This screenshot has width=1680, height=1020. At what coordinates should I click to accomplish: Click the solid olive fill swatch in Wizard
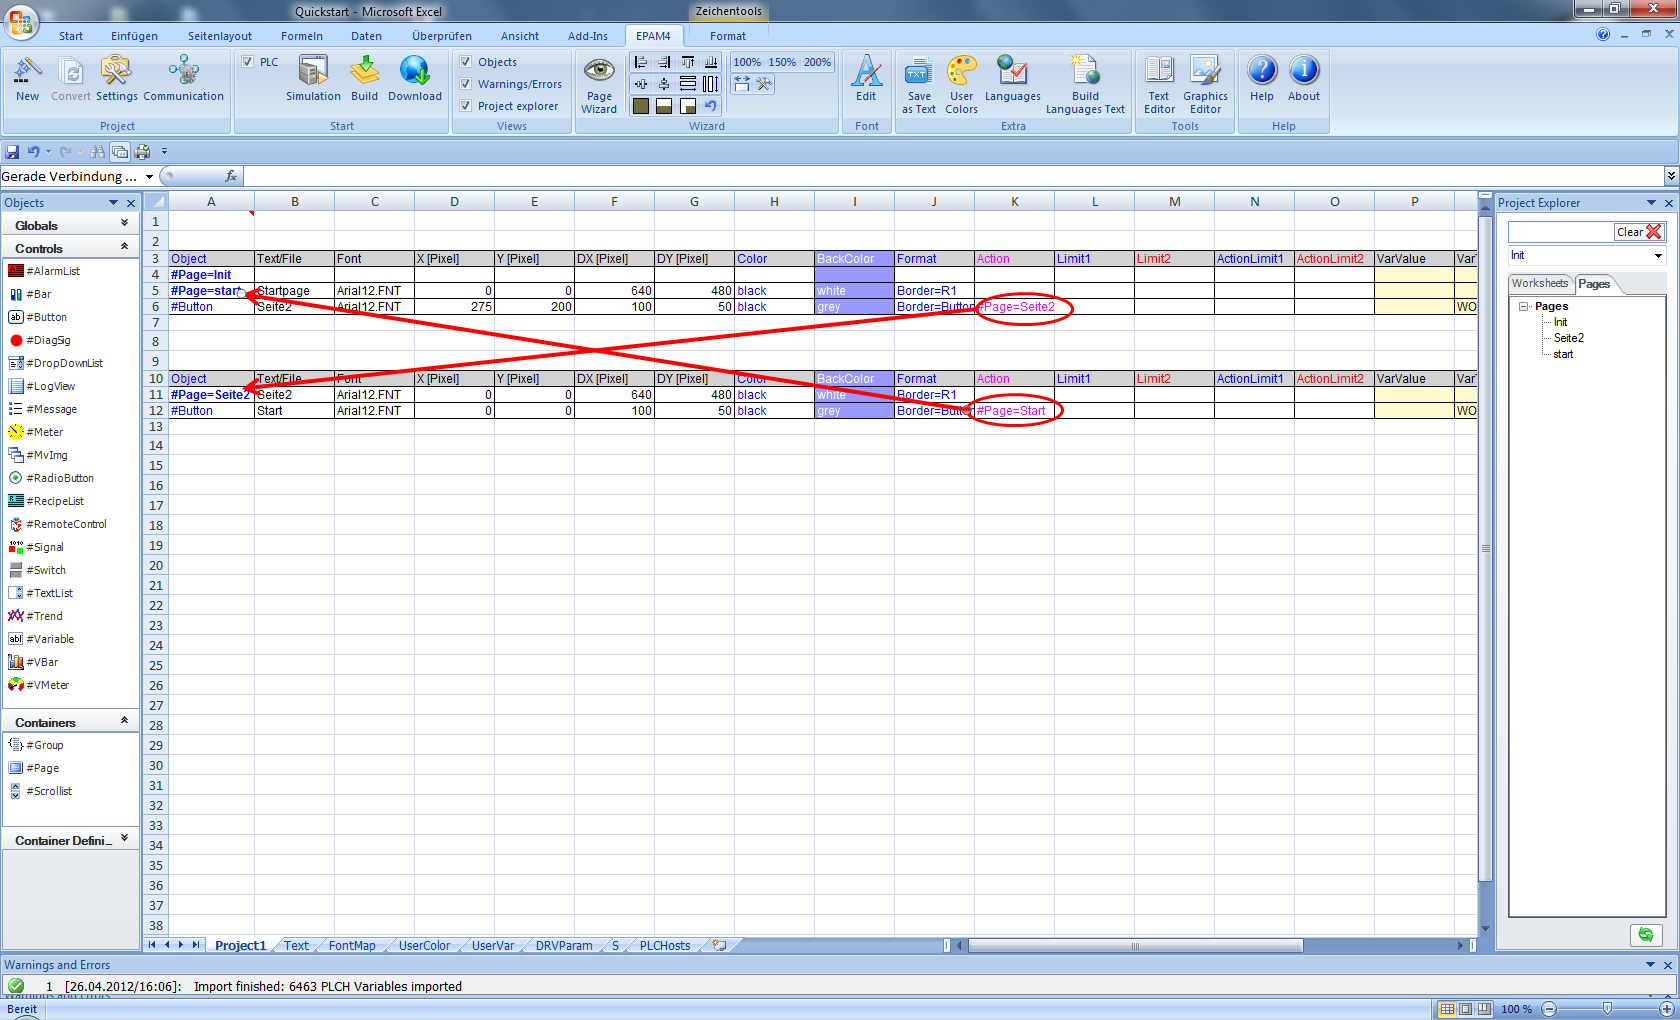pos(641,106)
